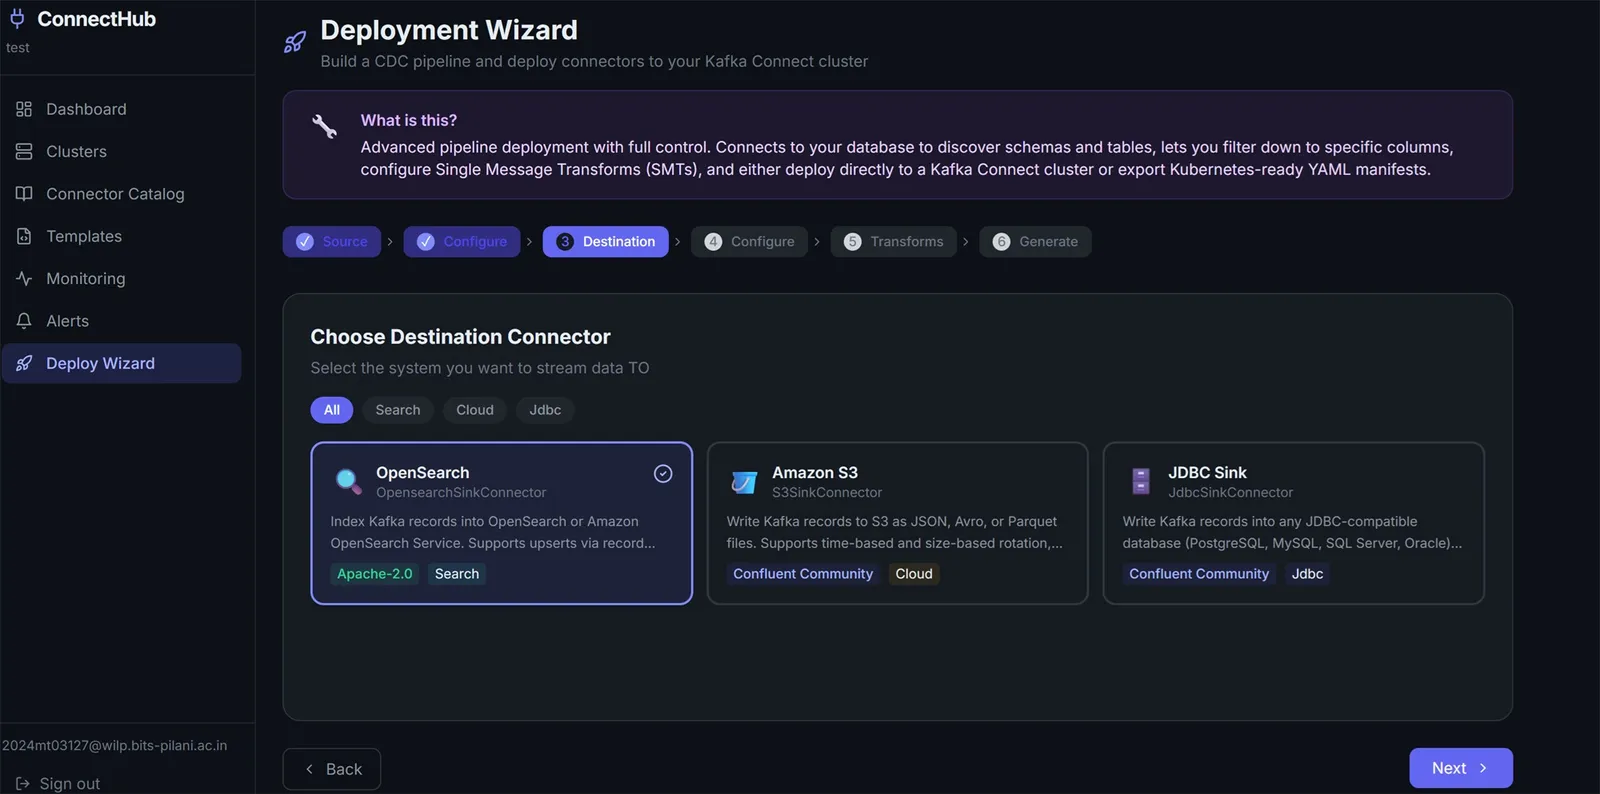1600x794 pixels.
Task: Select the Destination step 3
Action: pyautogui.click(x=606, y=242)
